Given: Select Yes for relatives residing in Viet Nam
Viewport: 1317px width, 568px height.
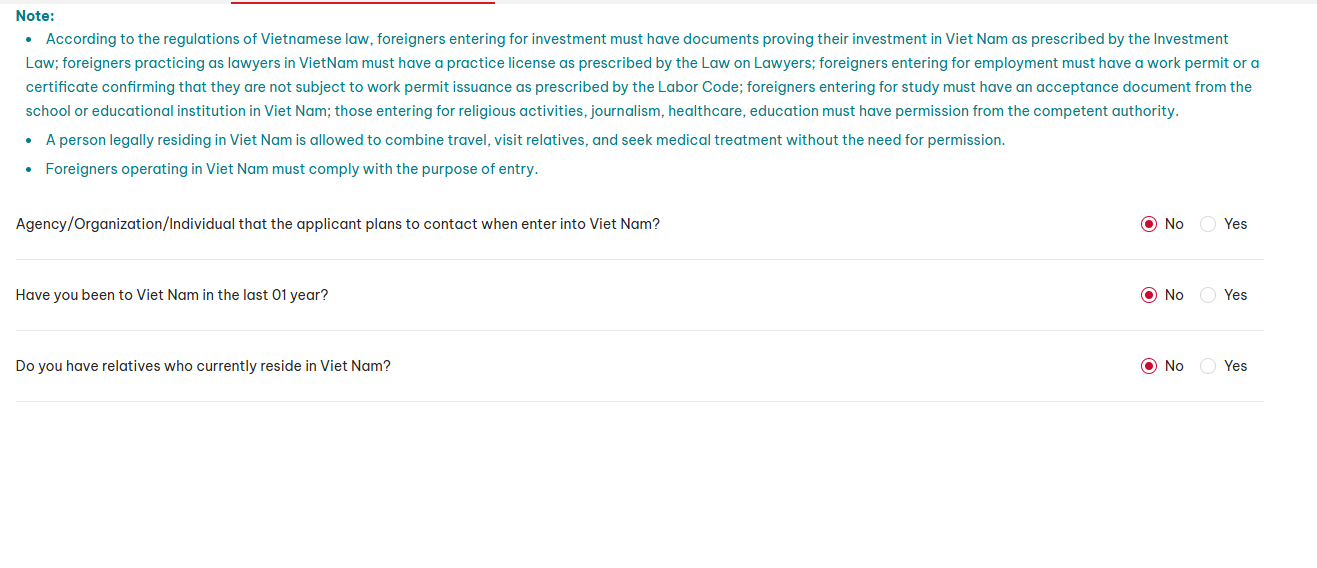Looking at the screenshot, I should coord(1208,366).
